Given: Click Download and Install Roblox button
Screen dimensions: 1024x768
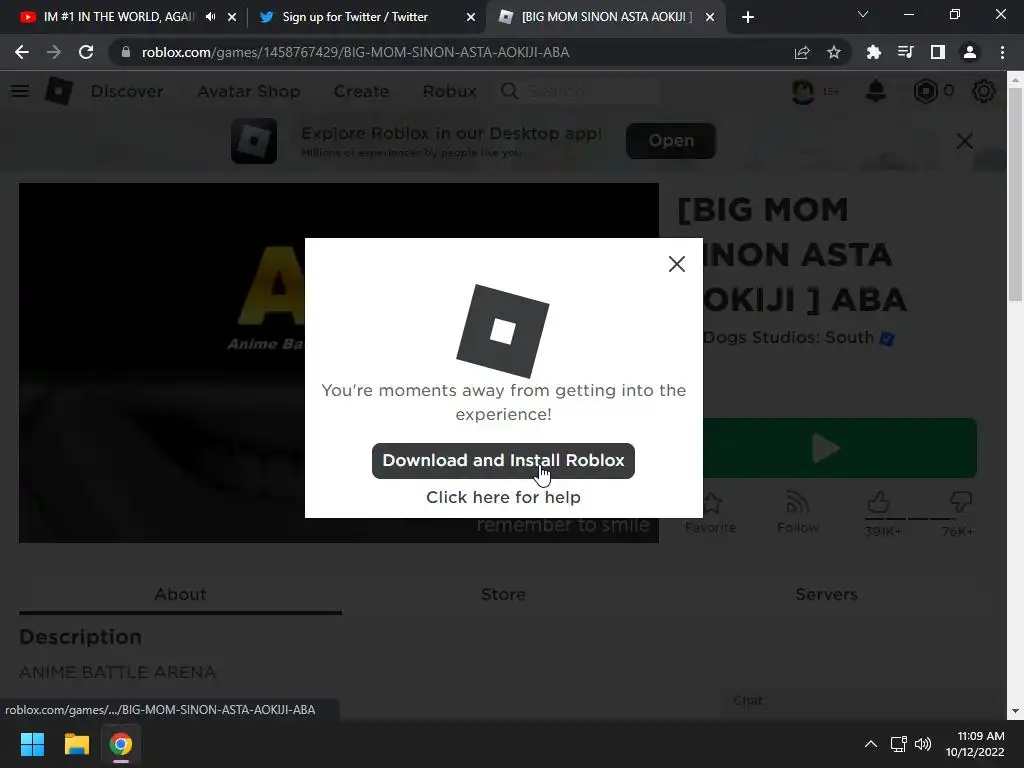Looking at the screenshot, I should click(503, 460).
